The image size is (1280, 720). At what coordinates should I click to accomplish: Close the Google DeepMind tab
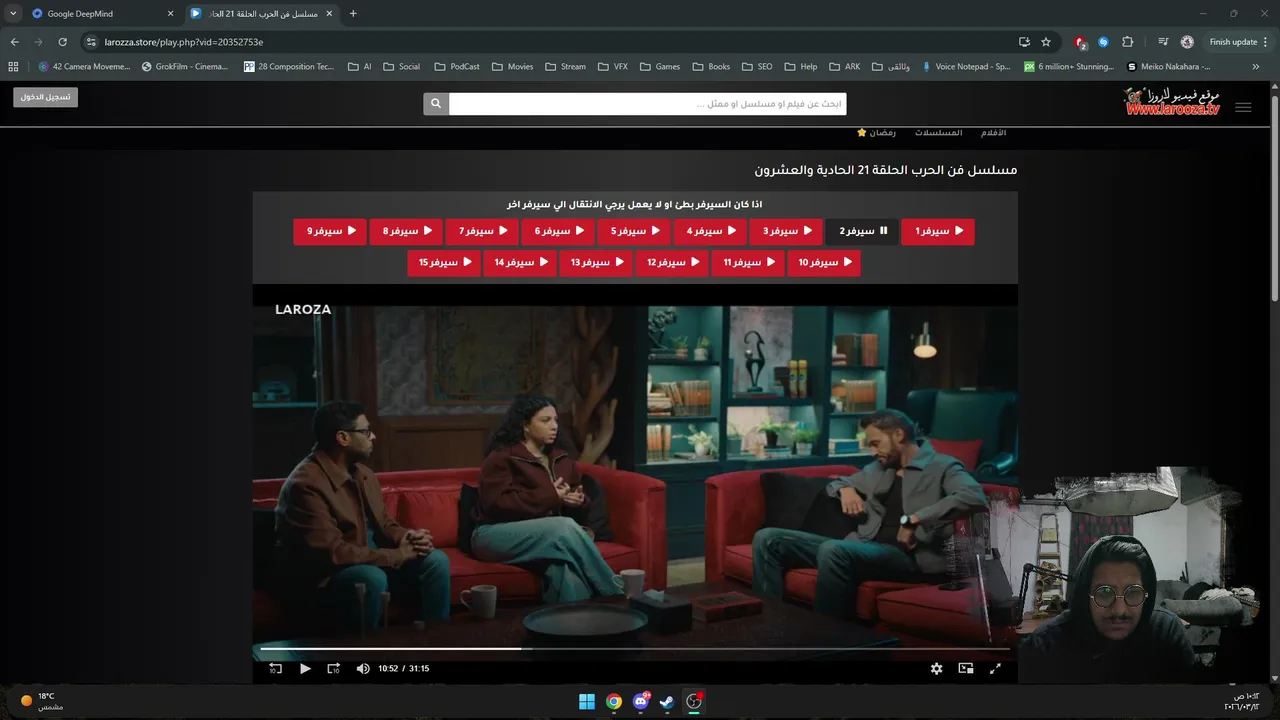click(170, 14)
